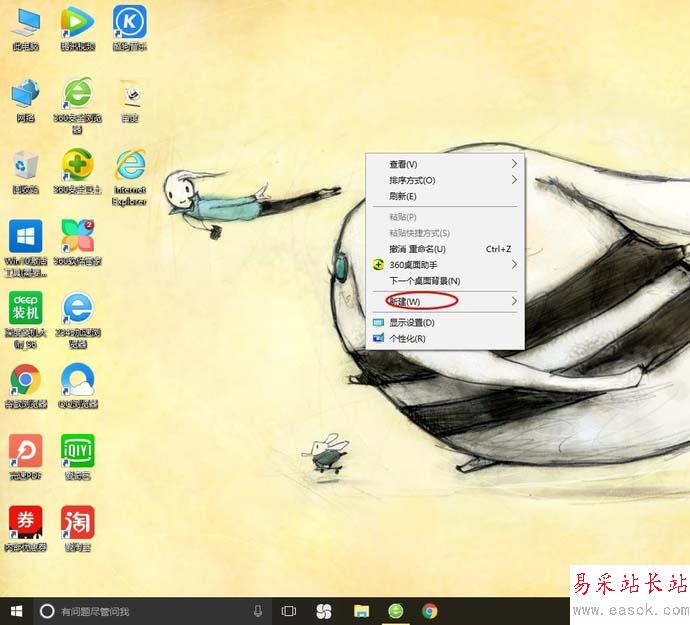This screenshot has height=625, width=690.
Task: Open 个性化(R) Personalize
Action: 445,338
